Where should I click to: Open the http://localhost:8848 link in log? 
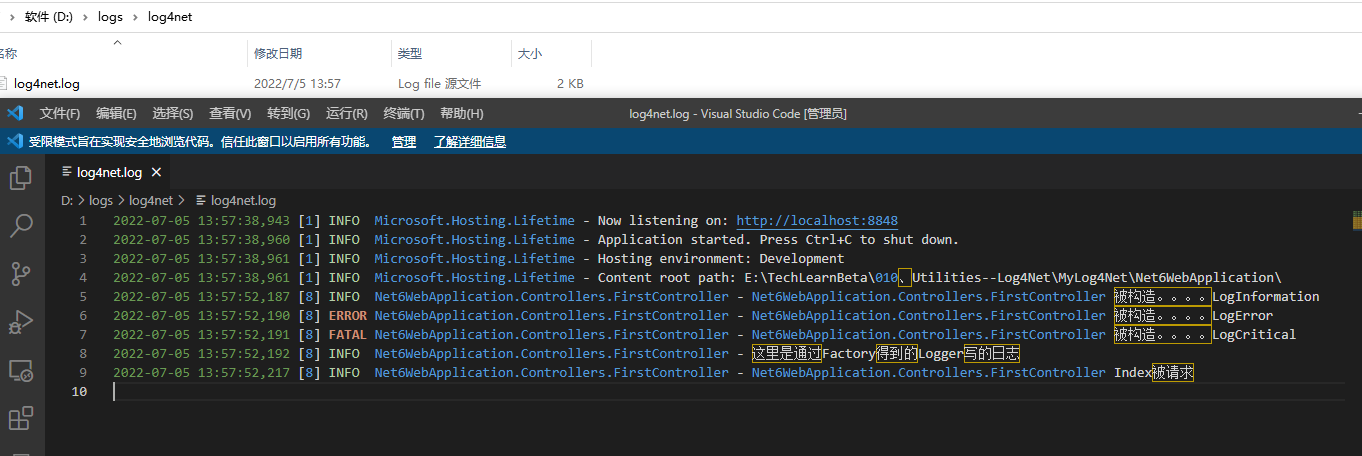tap(817, 221)
